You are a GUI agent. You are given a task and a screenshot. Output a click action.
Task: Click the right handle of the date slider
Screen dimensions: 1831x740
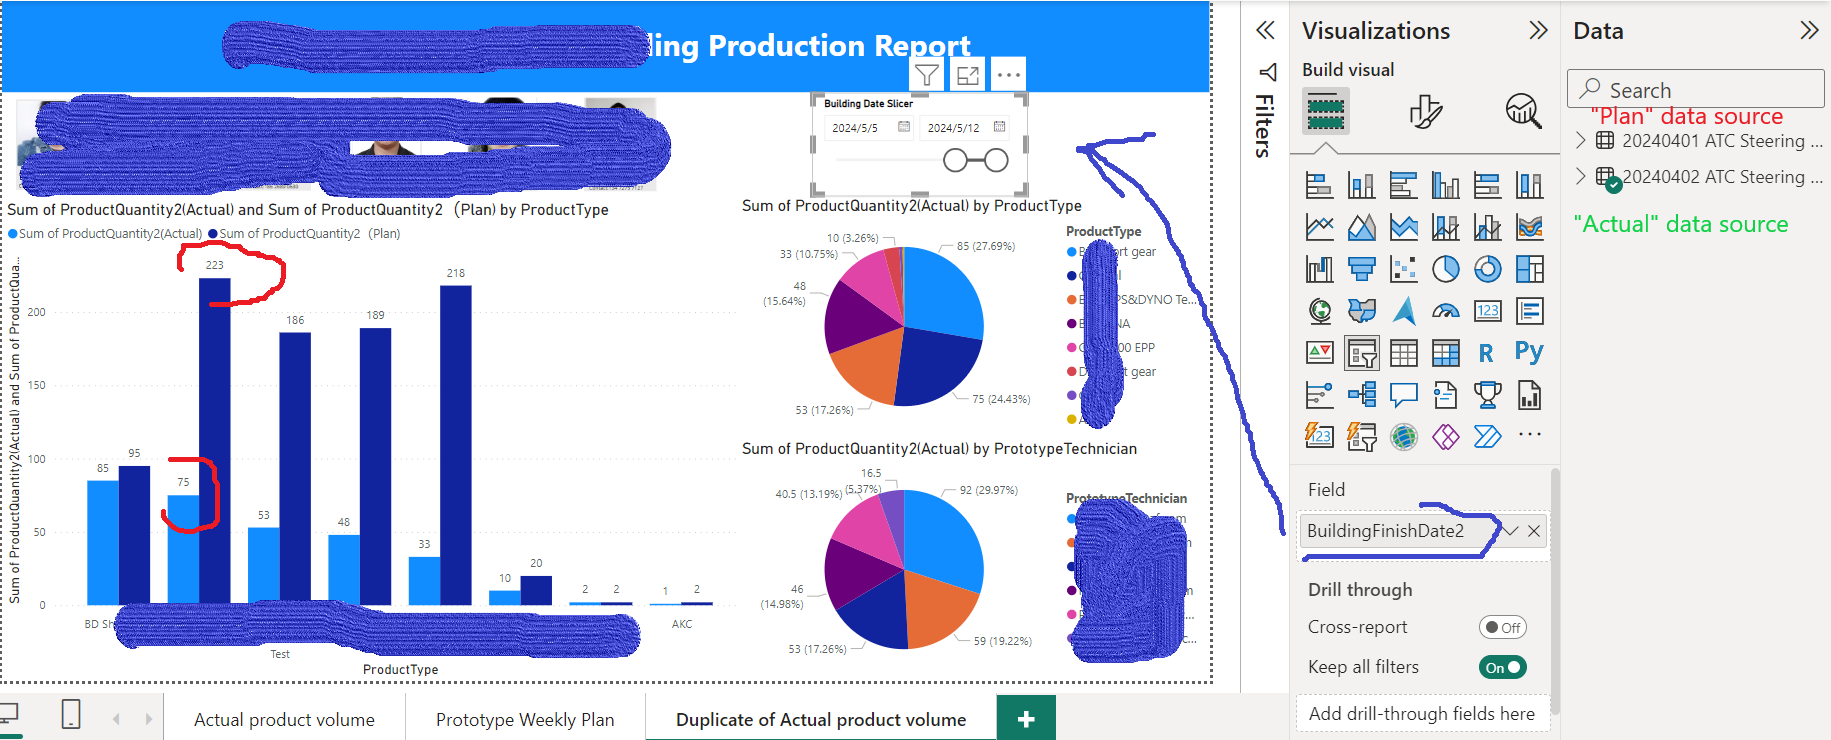click(x=996, y=160)
